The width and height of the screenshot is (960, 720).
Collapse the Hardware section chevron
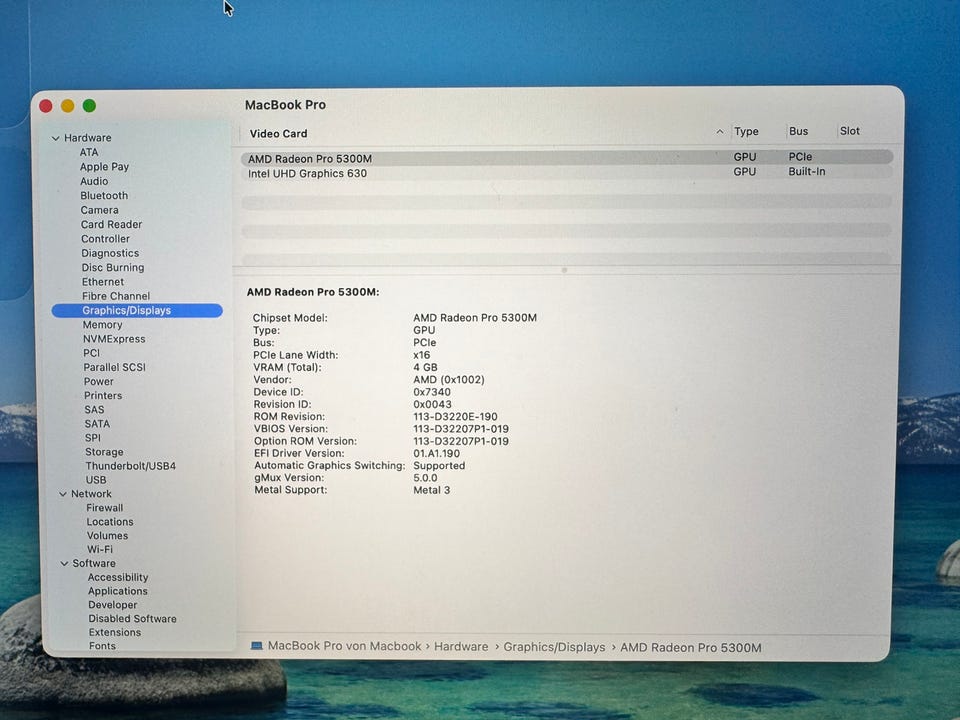pos(56,138)
